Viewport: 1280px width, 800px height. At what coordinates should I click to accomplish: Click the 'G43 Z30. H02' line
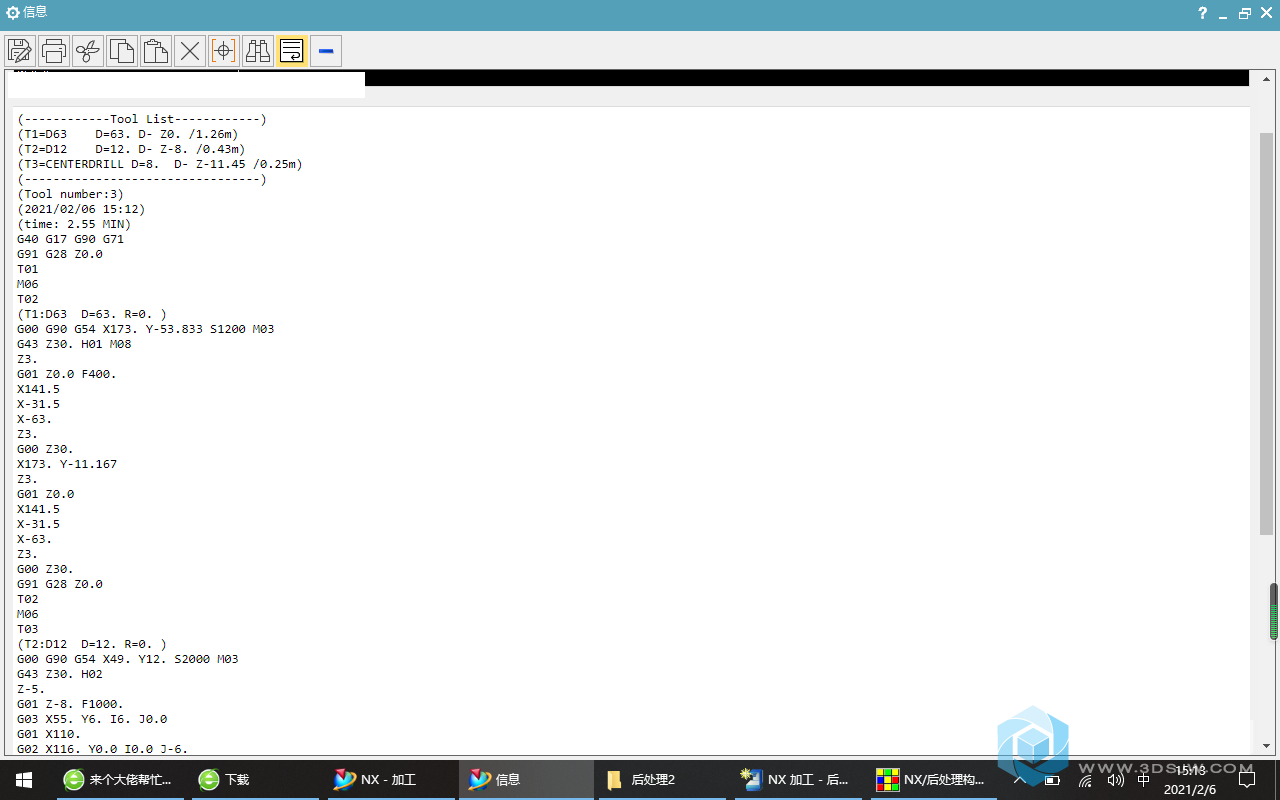point(60,674)
